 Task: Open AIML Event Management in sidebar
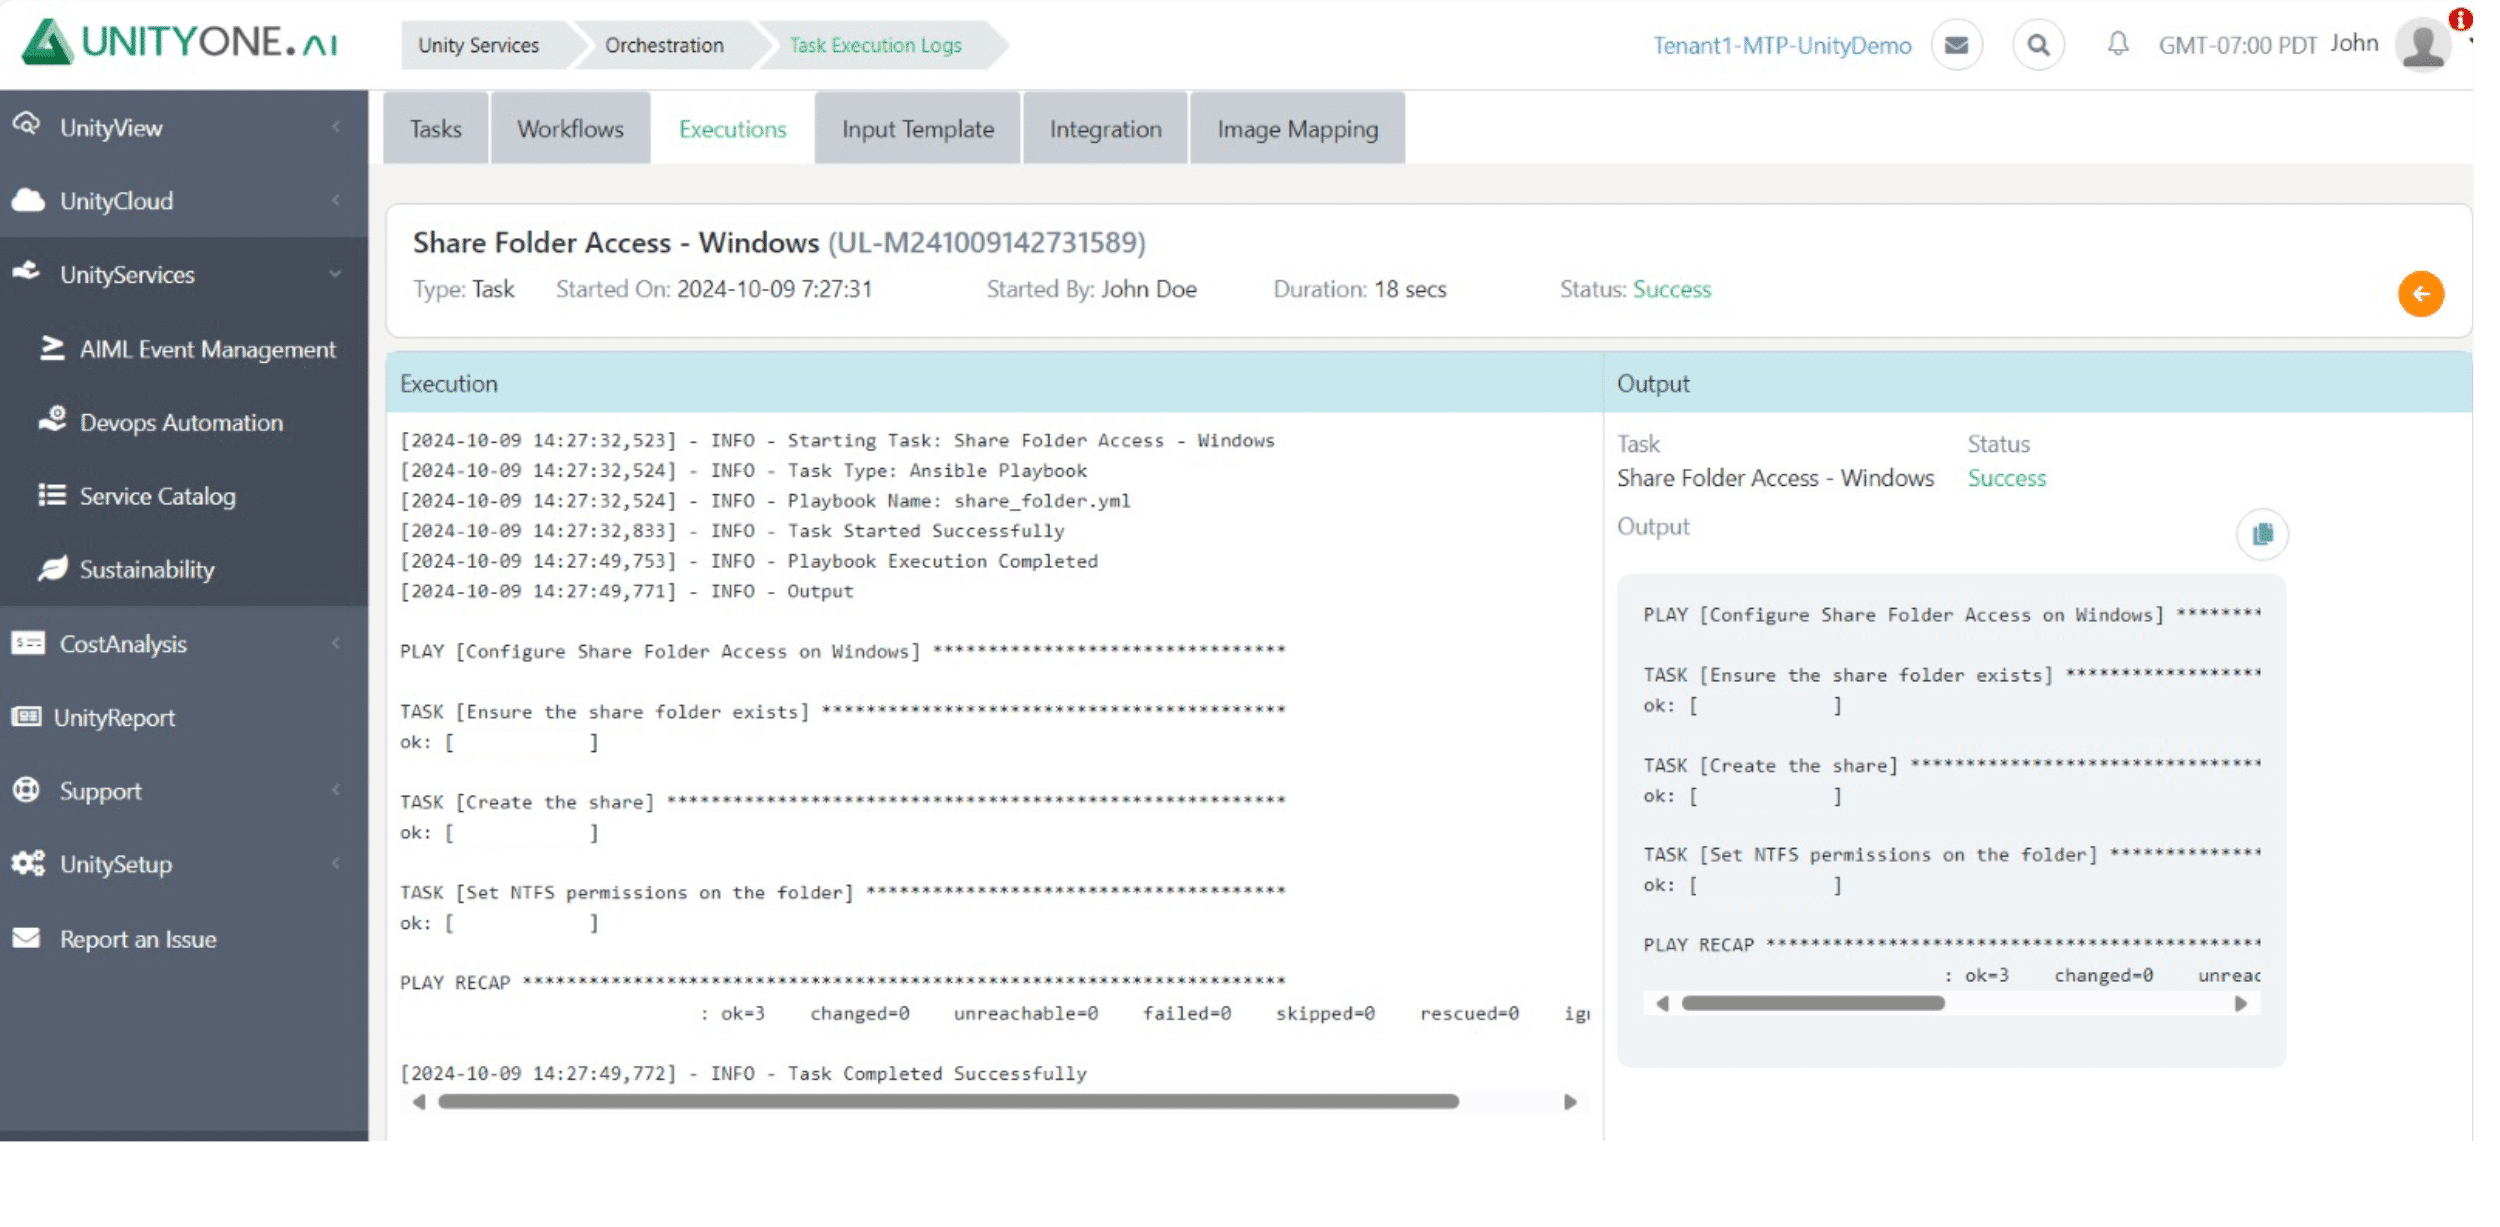pos(207,349)
